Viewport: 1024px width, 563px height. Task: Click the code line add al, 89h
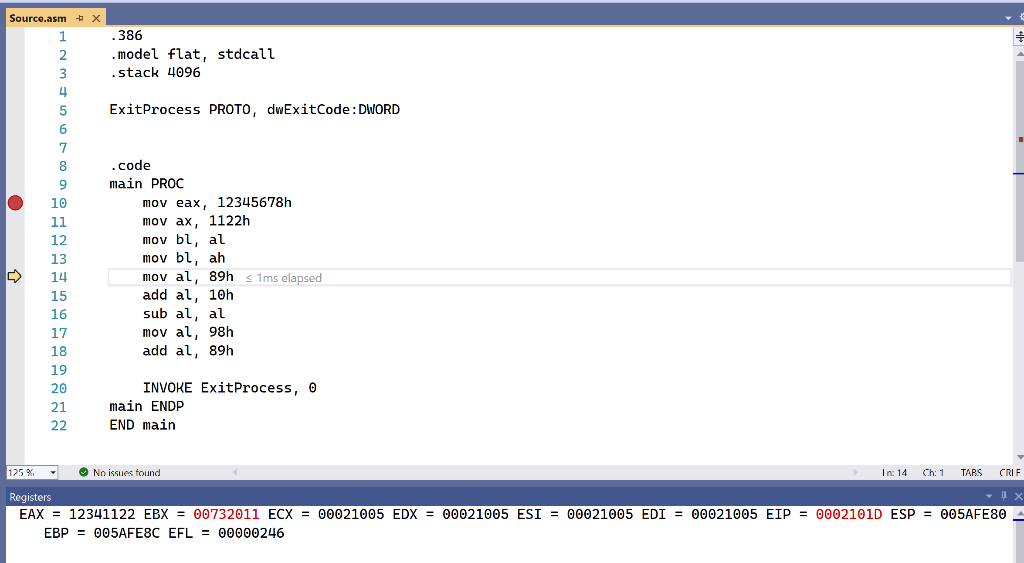coord(188,351)
